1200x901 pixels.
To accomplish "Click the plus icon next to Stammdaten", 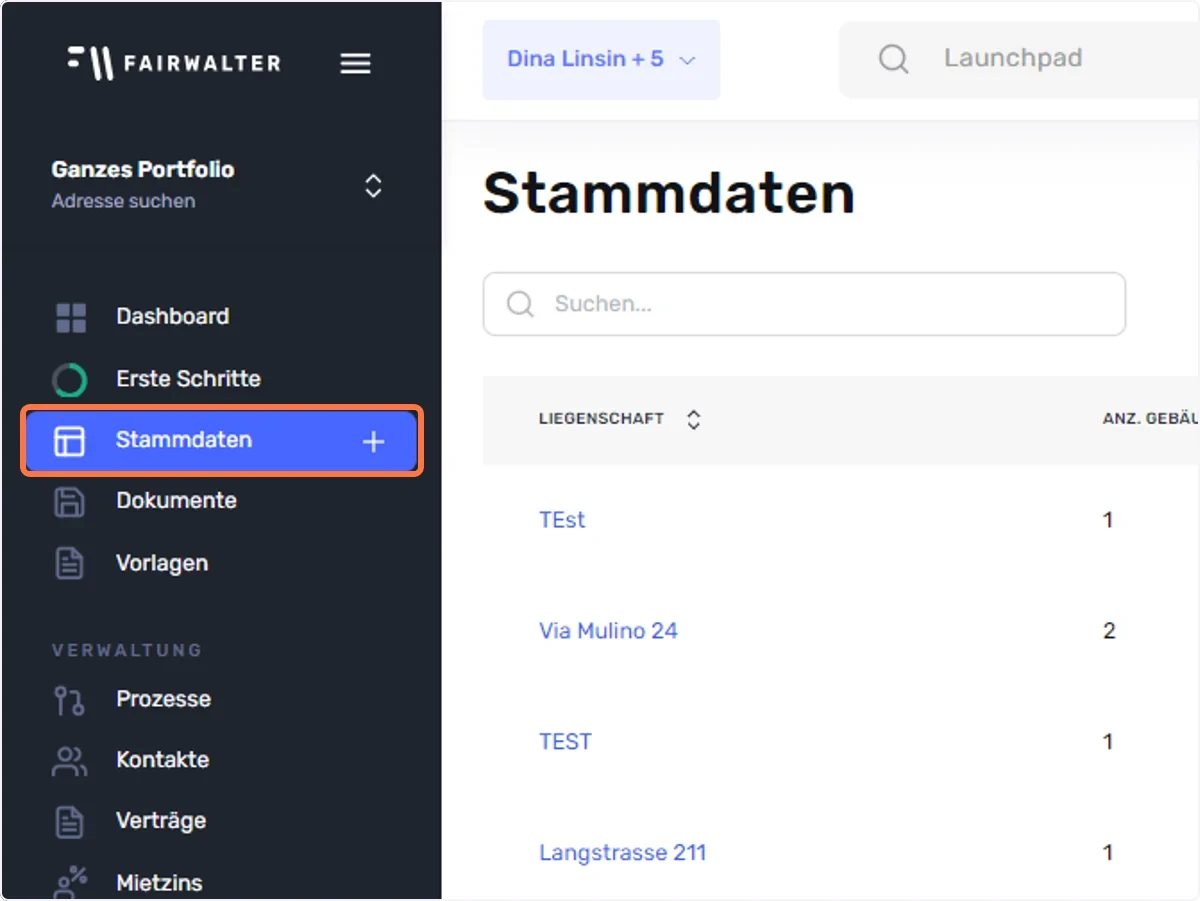I will click(x=373, y=441).
